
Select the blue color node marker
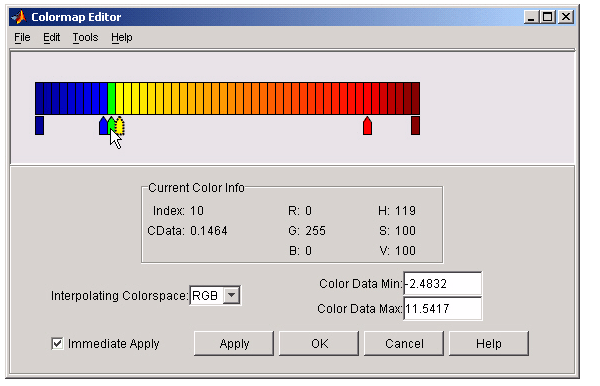point(103,125)
